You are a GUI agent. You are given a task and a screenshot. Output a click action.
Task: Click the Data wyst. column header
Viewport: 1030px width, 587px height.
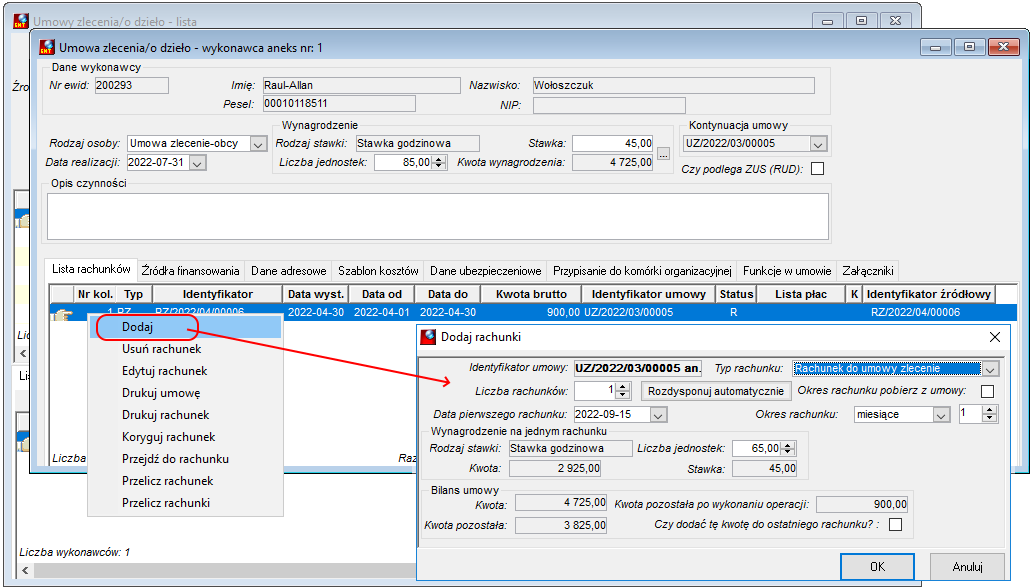point(315,294)
